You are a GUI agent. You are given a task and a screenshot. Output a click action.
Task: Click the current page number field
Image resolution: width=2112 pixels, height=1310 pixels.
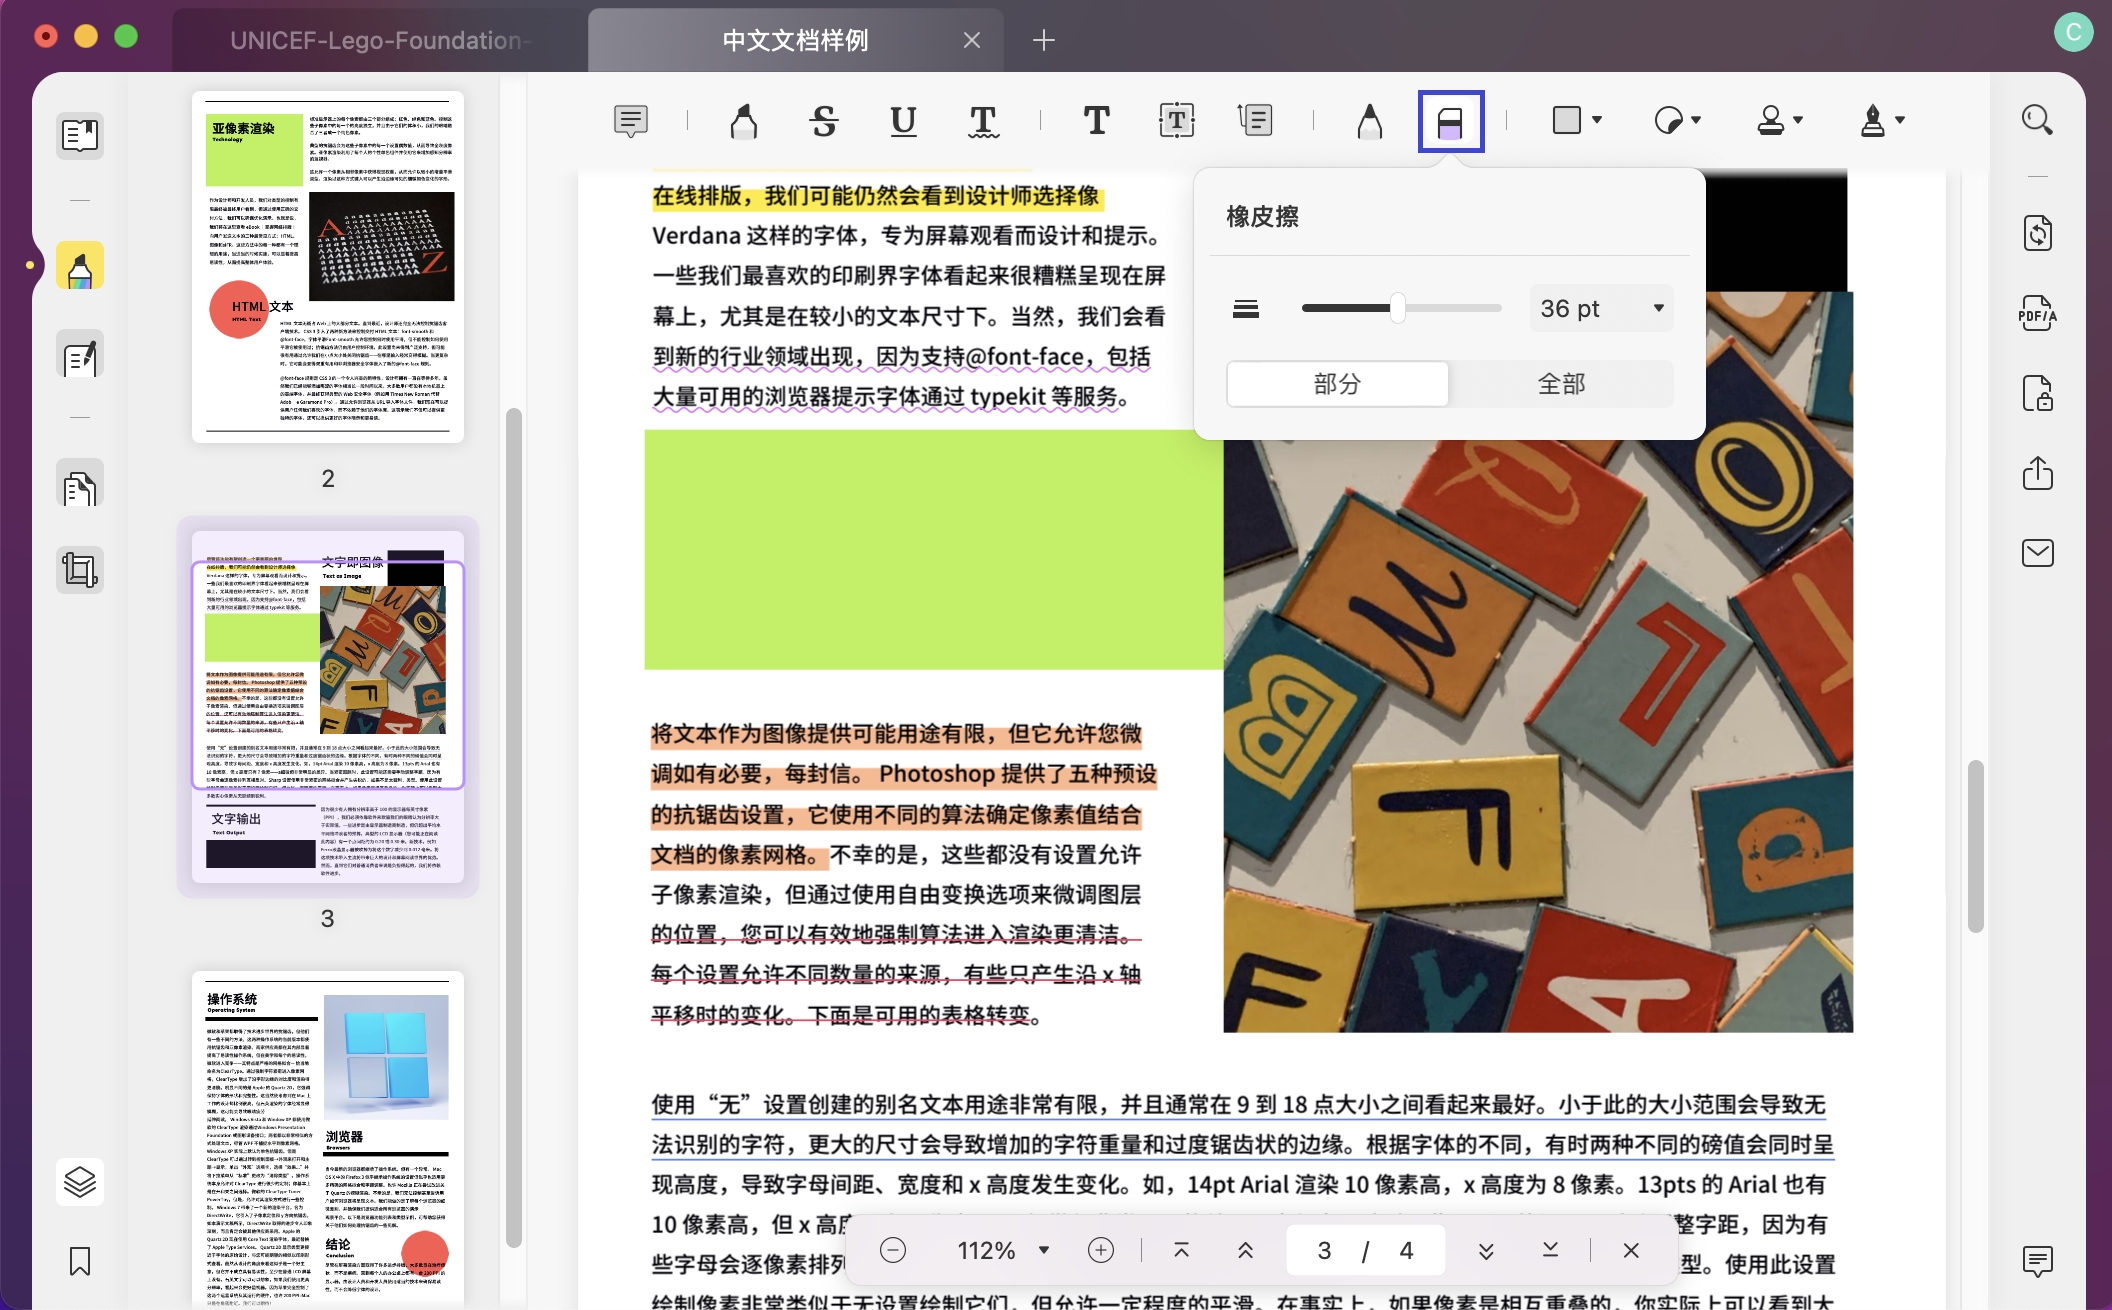click(1324, 1250)
